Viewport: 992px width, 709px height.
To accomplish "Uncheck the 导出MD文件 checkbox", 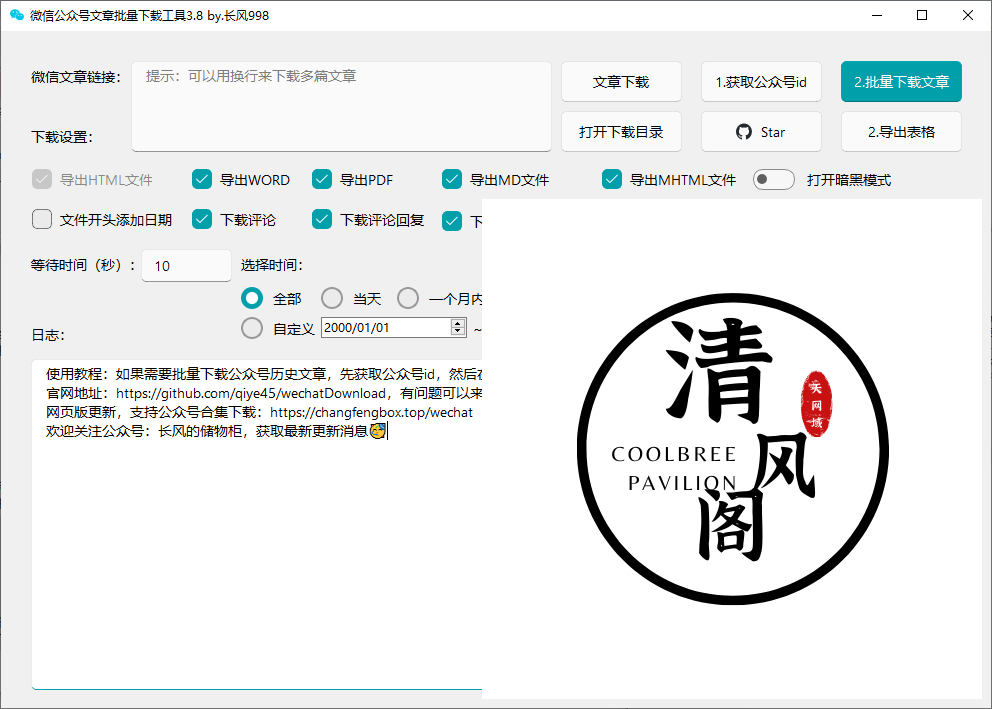I will click(x=452, y=180).
